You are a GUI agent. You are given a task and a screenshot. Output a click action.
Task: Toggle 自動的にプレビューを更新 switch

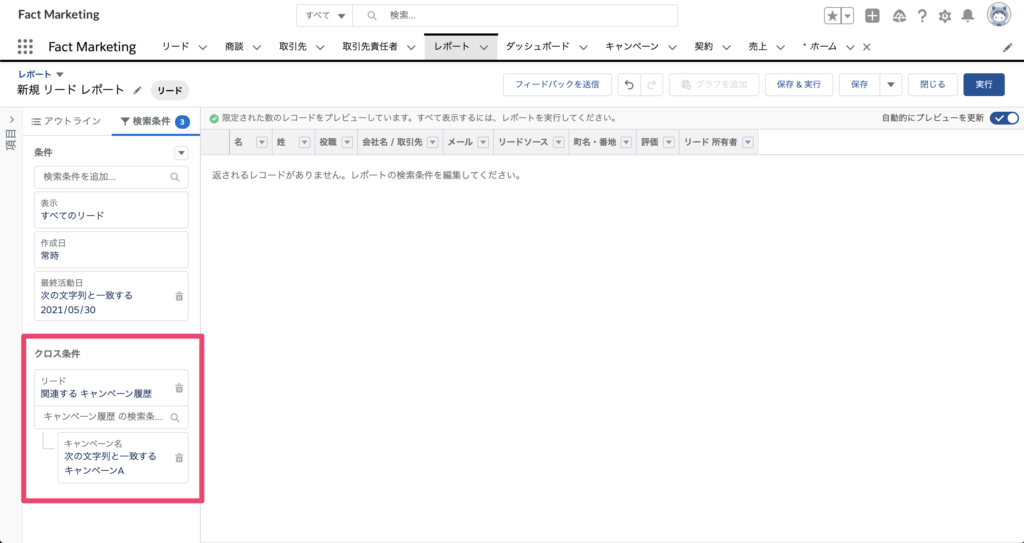click(1004, 118)
